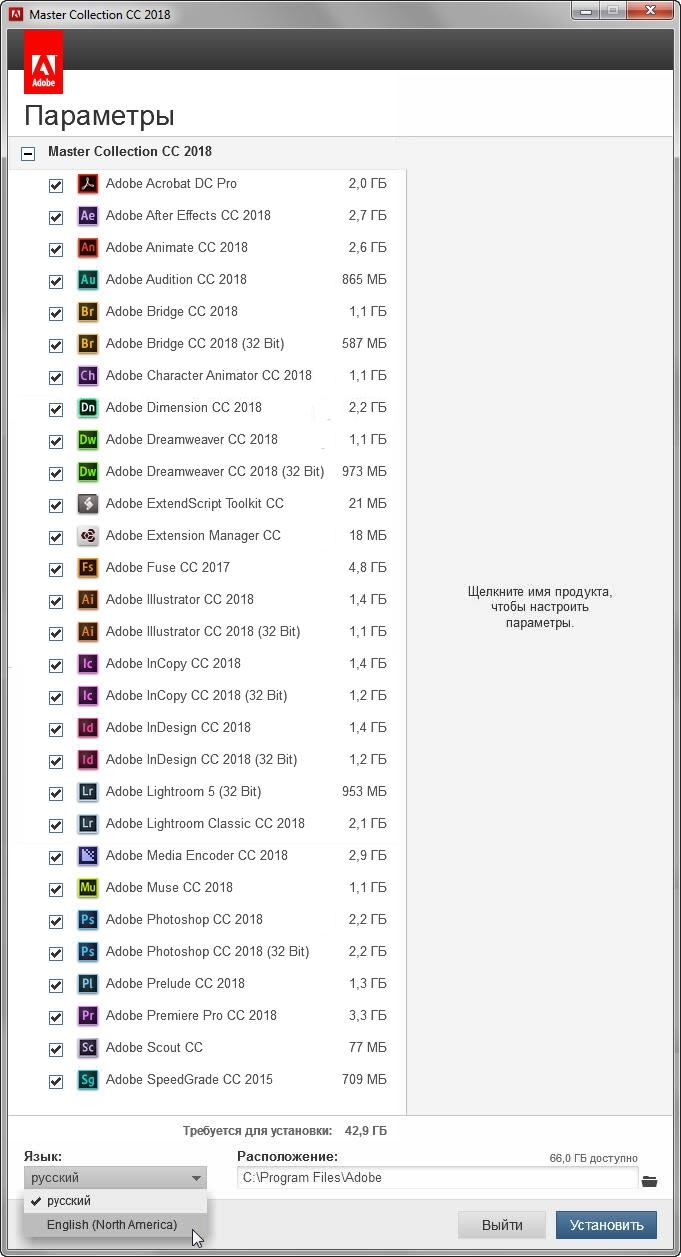681x1257 pixels.
Task: Open the folder browse icon for install location
Action: pyautogui.click(x=650, y=1181)
